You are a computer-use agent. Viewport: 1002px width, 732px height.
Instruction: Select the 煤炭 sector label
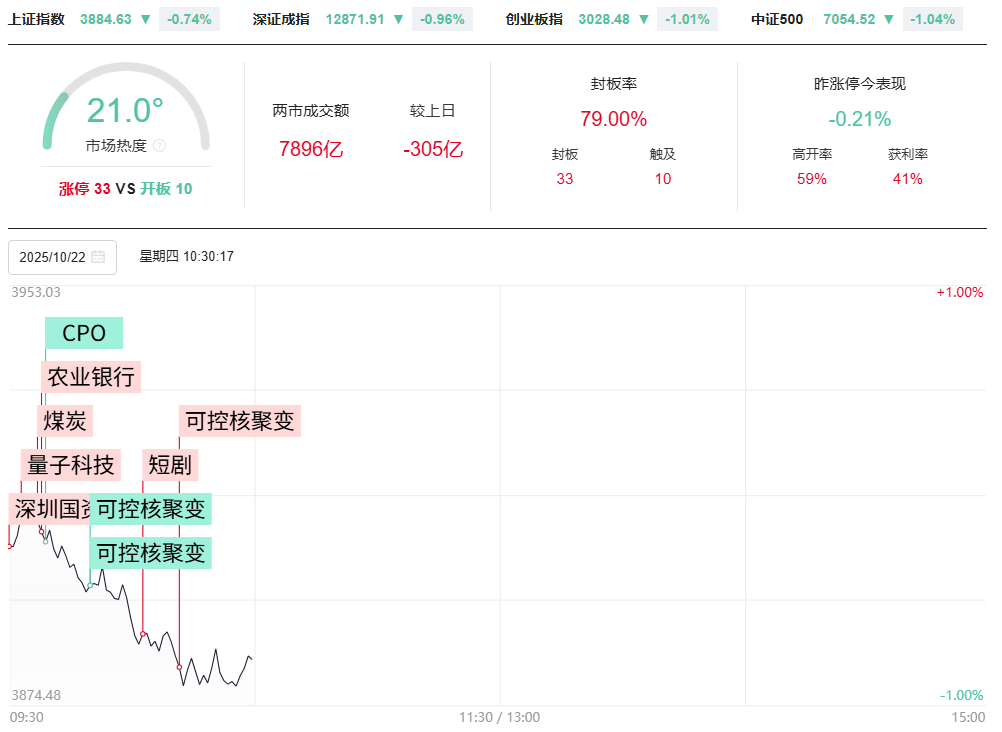pos(65,421)
